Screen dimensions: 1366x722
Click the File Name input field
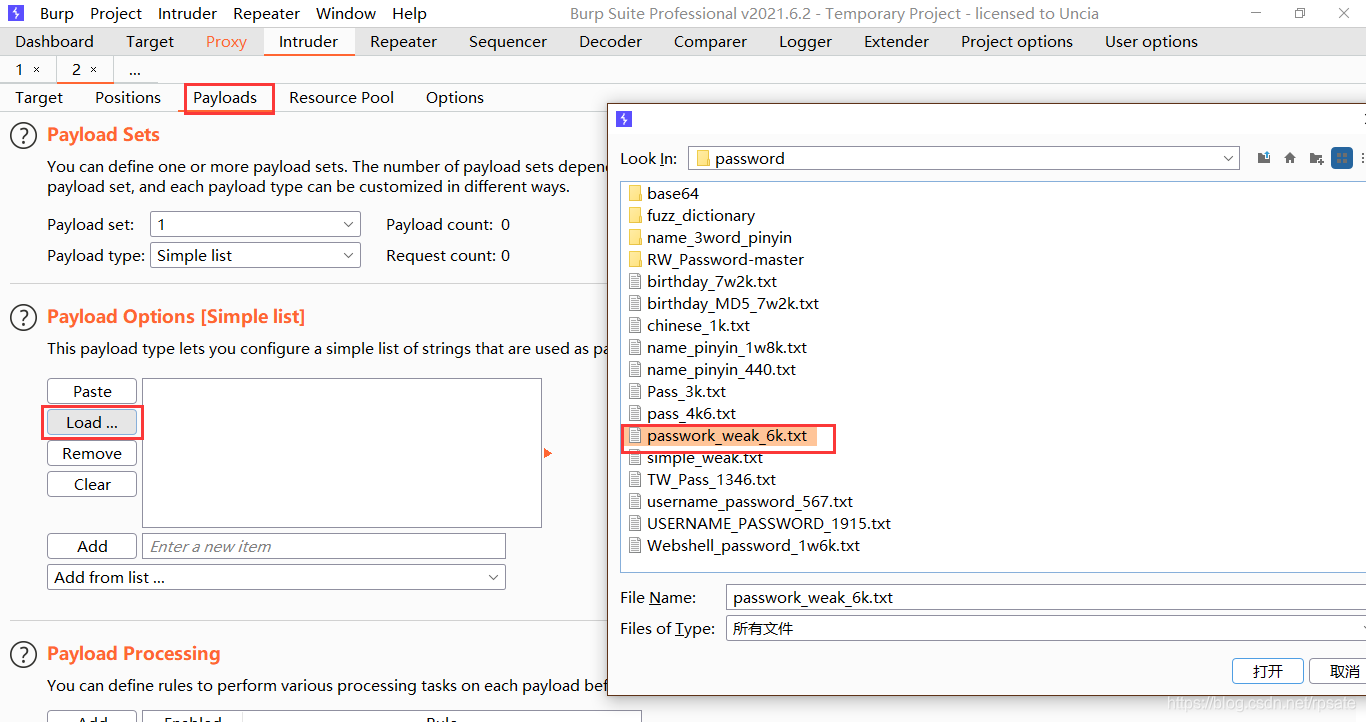click(1045, 598)
